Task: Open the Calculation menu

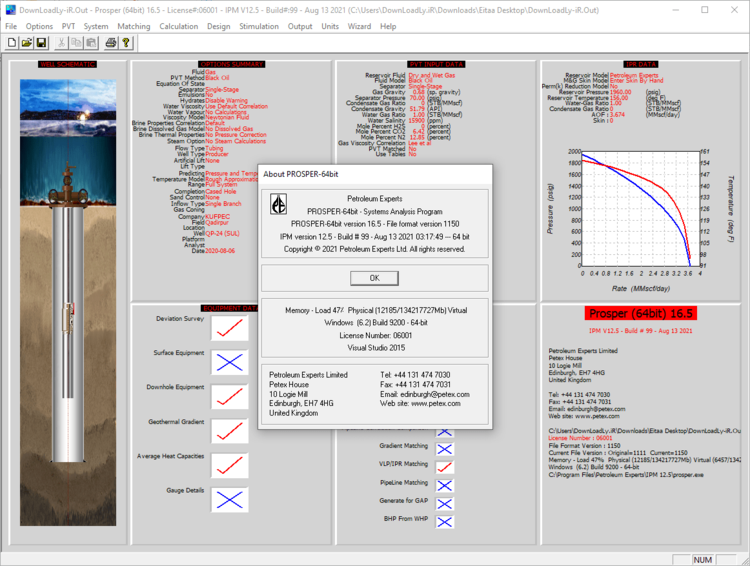Action: click(179, 26)
